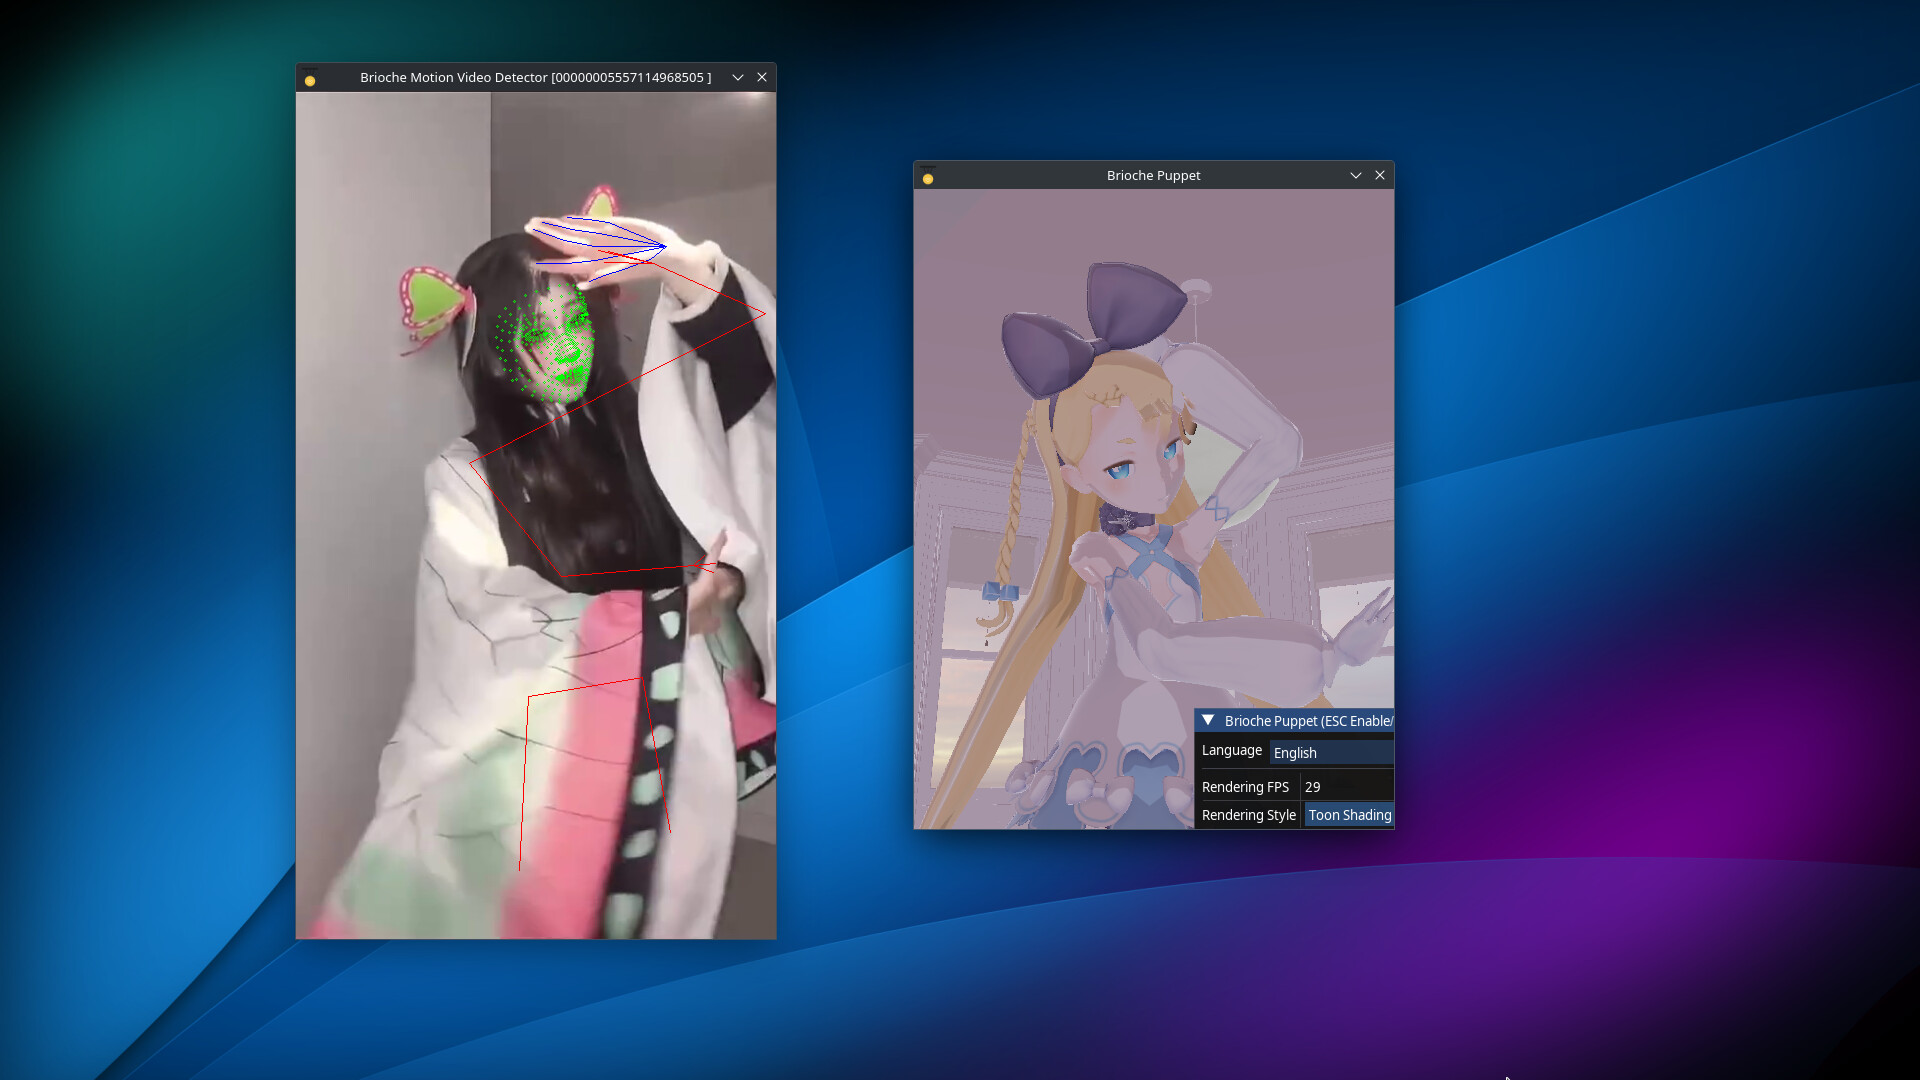
Task: Minimize the Brioche Motion Video Detector window
Action: pyautogui.click(x=738, y=77)
